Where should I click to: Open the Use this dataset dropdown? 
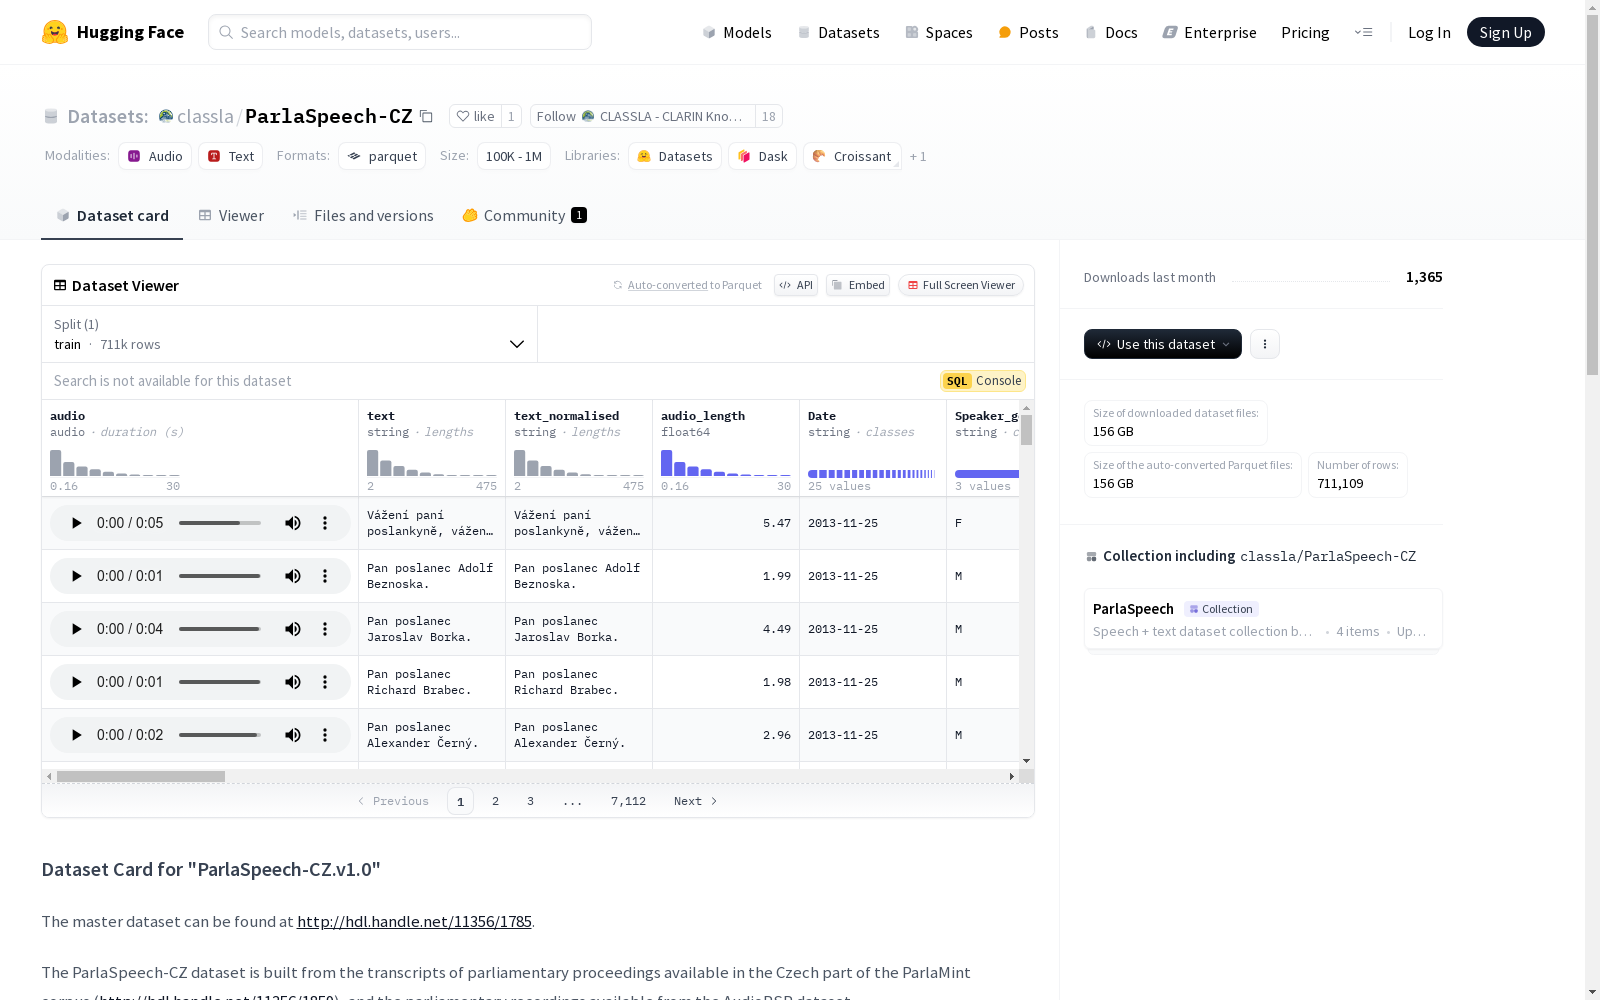[x=1163, y=344]
